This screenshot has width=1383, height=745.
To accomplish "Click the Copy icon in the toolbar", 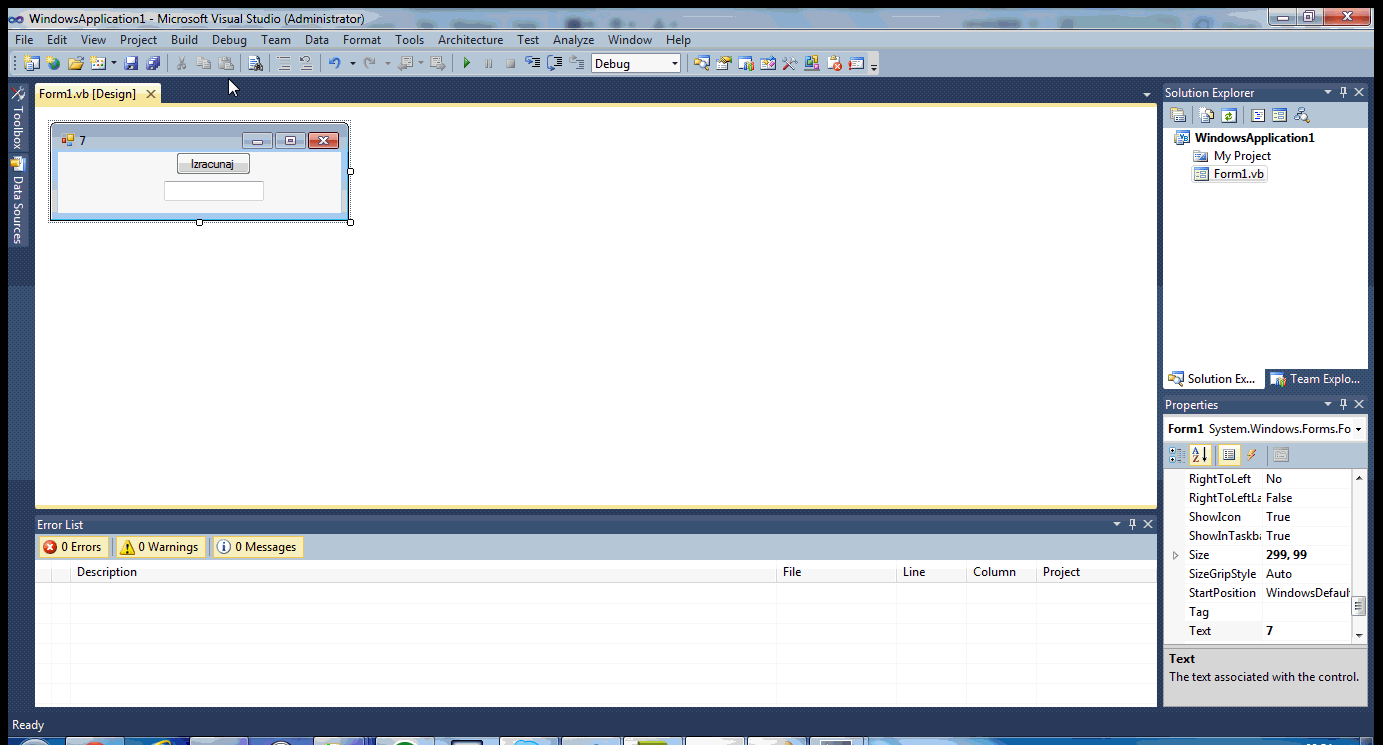I will click(x=204, y=64).
